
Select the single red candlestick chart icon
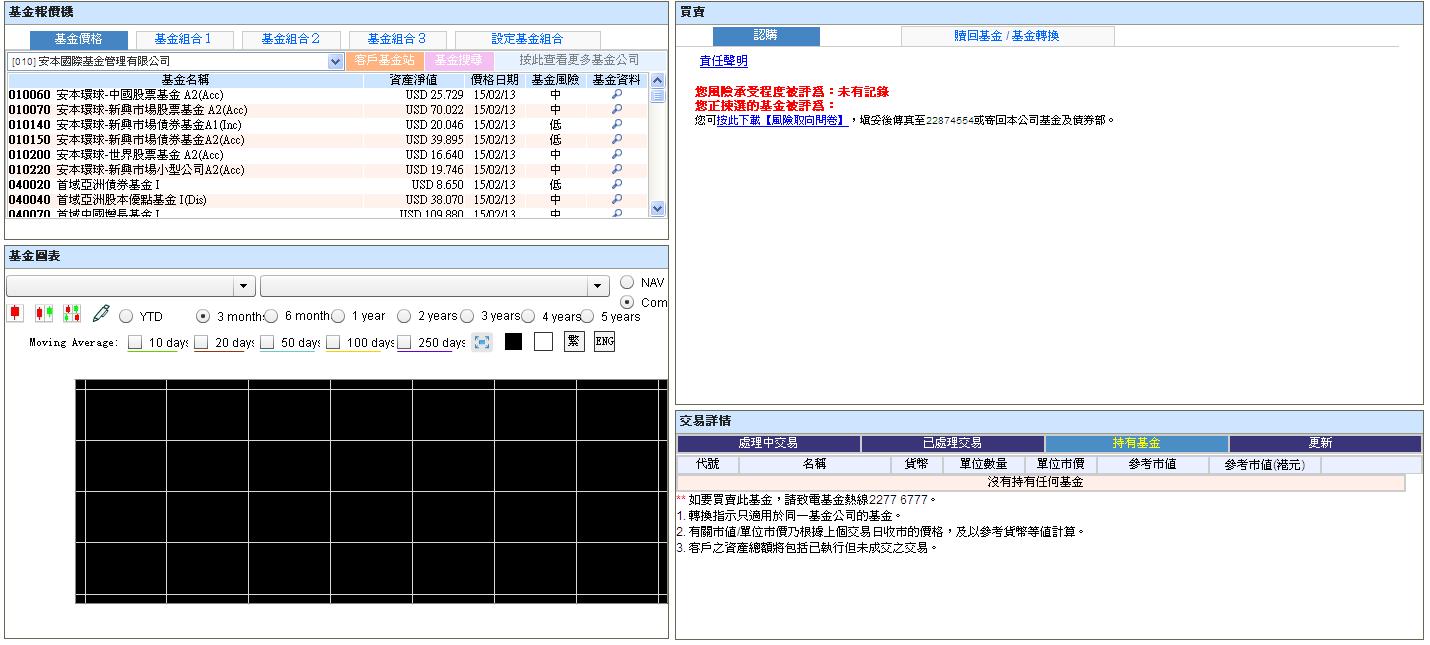click(15, 314)
